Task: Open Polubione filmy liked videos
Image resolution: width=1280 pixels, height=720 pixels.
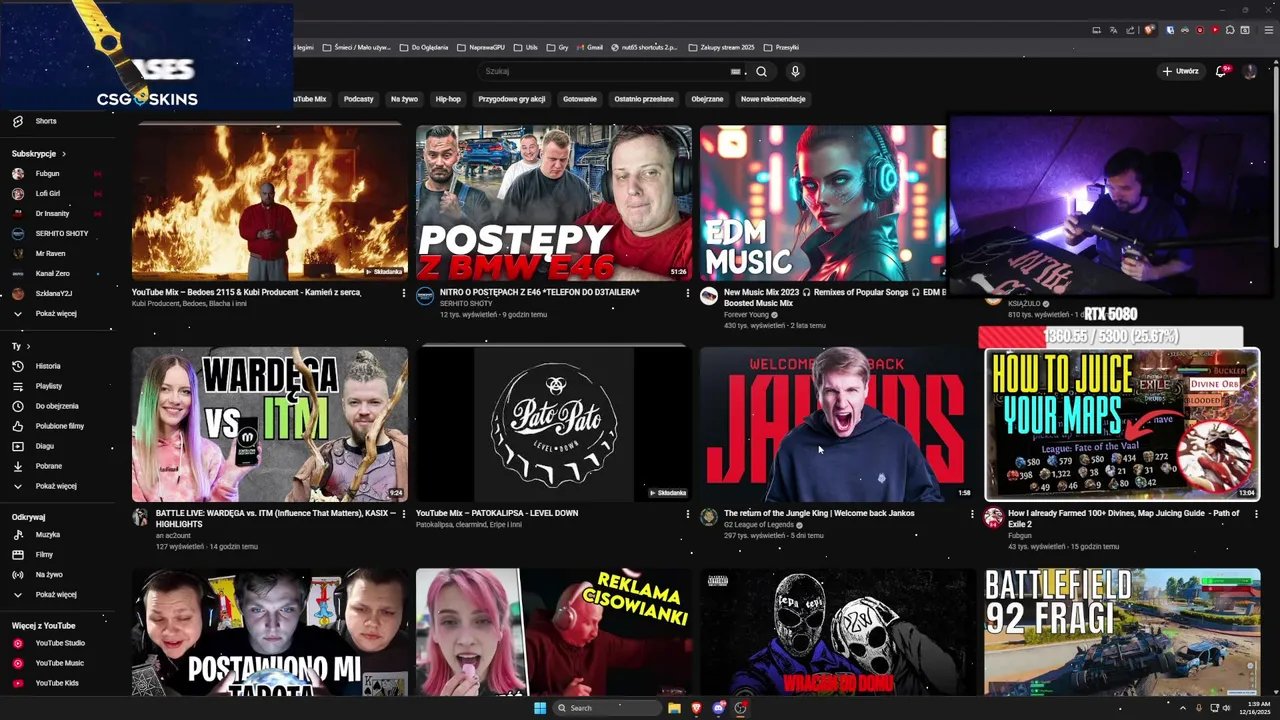Action: tap(59, 426)
